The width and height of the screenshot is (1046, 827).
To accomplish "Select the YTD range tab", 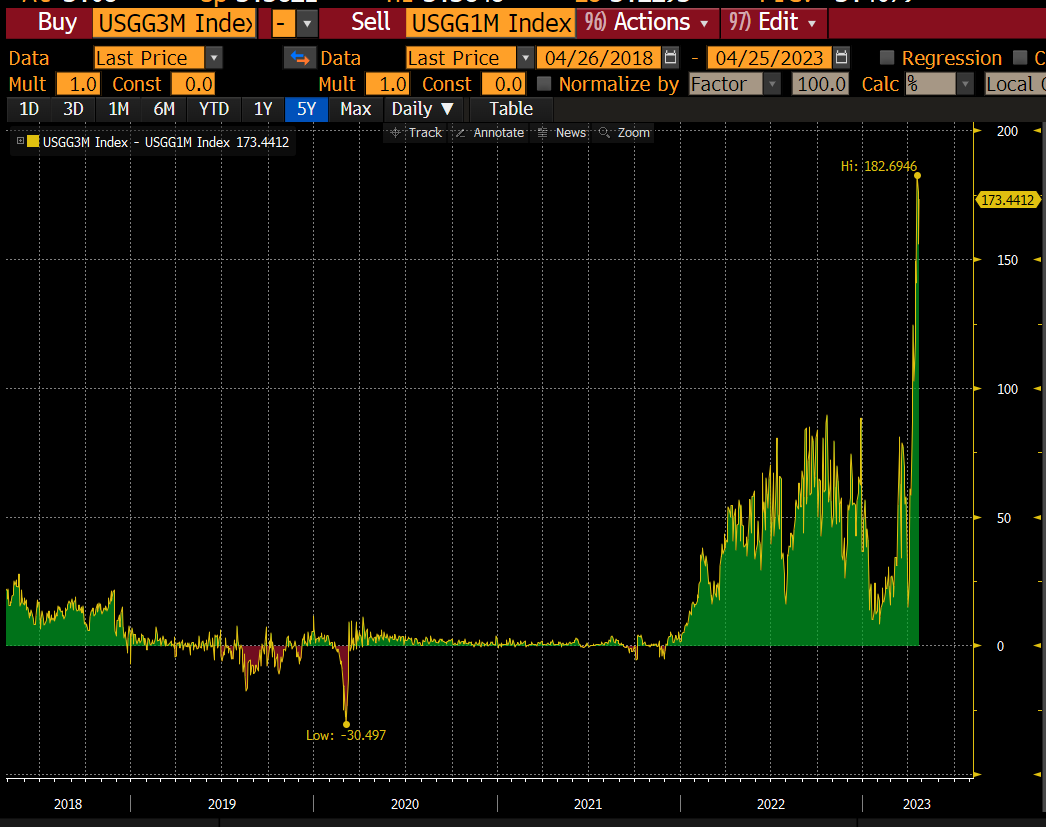I will [213, 109].
